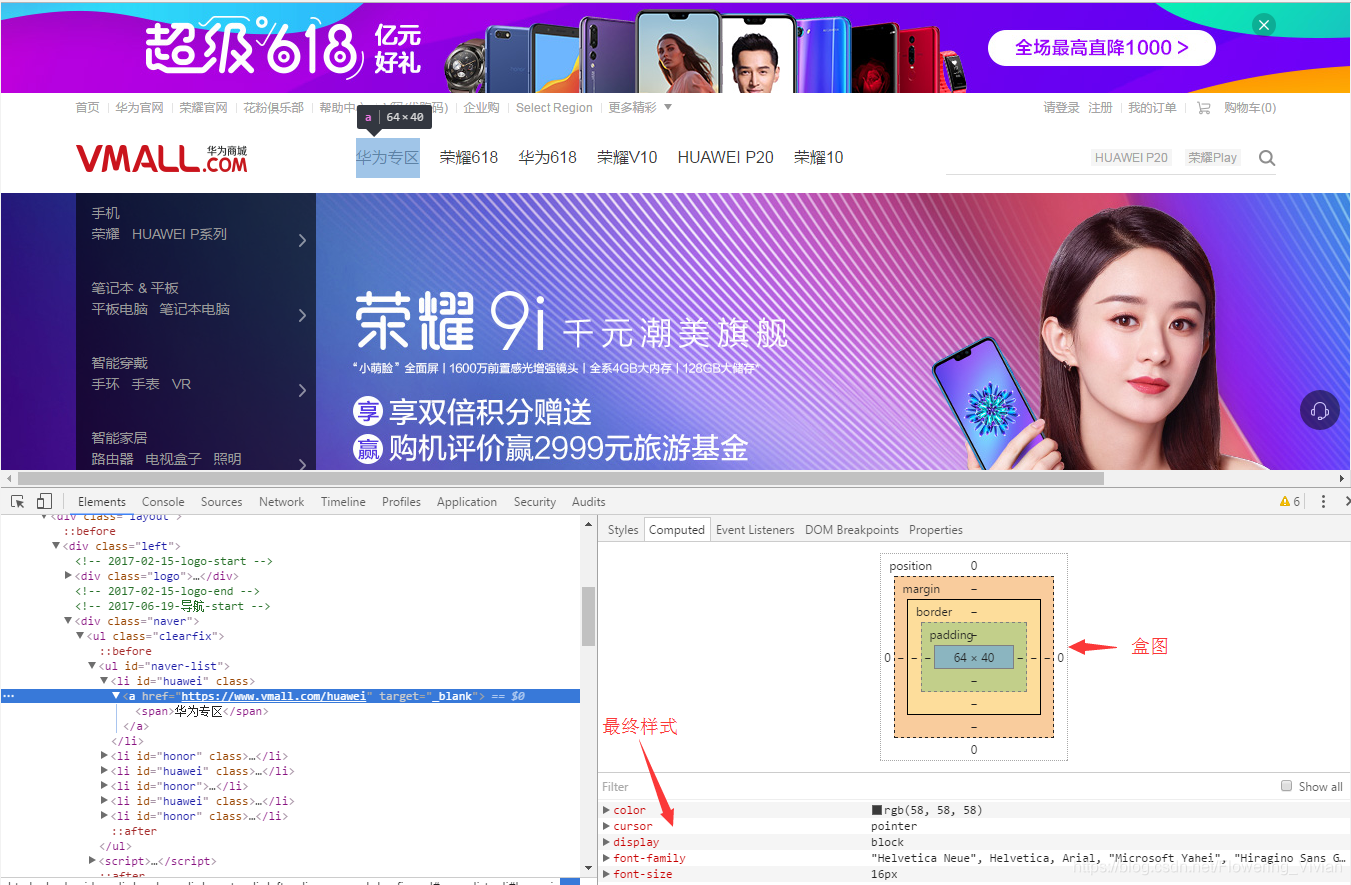The image size is (1351, 885).
Task: Select the selected anchor href DOM row
Action: [x=290, y=696]
